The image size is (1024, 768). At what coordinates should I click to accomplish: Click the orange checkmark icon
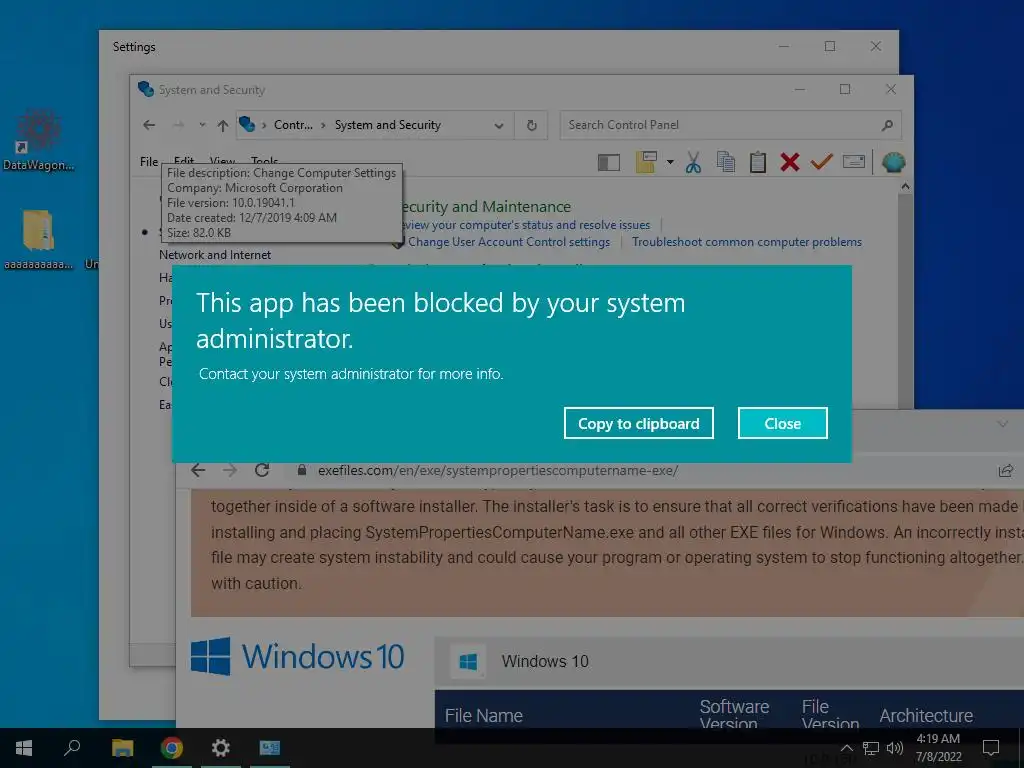822,161
